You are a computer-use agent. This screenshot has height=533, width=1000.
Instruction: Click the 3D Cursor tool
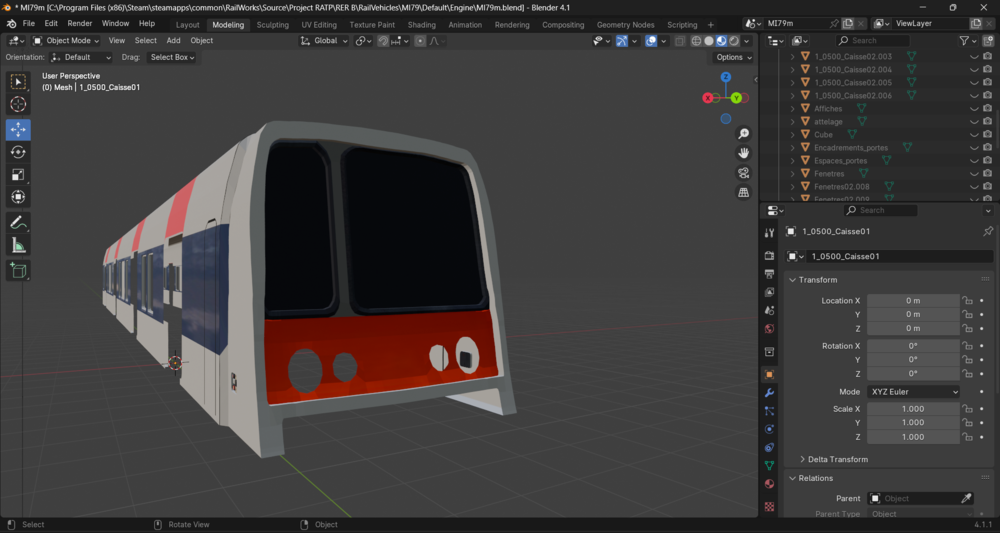pyautogui.click(x=18, y=105)
